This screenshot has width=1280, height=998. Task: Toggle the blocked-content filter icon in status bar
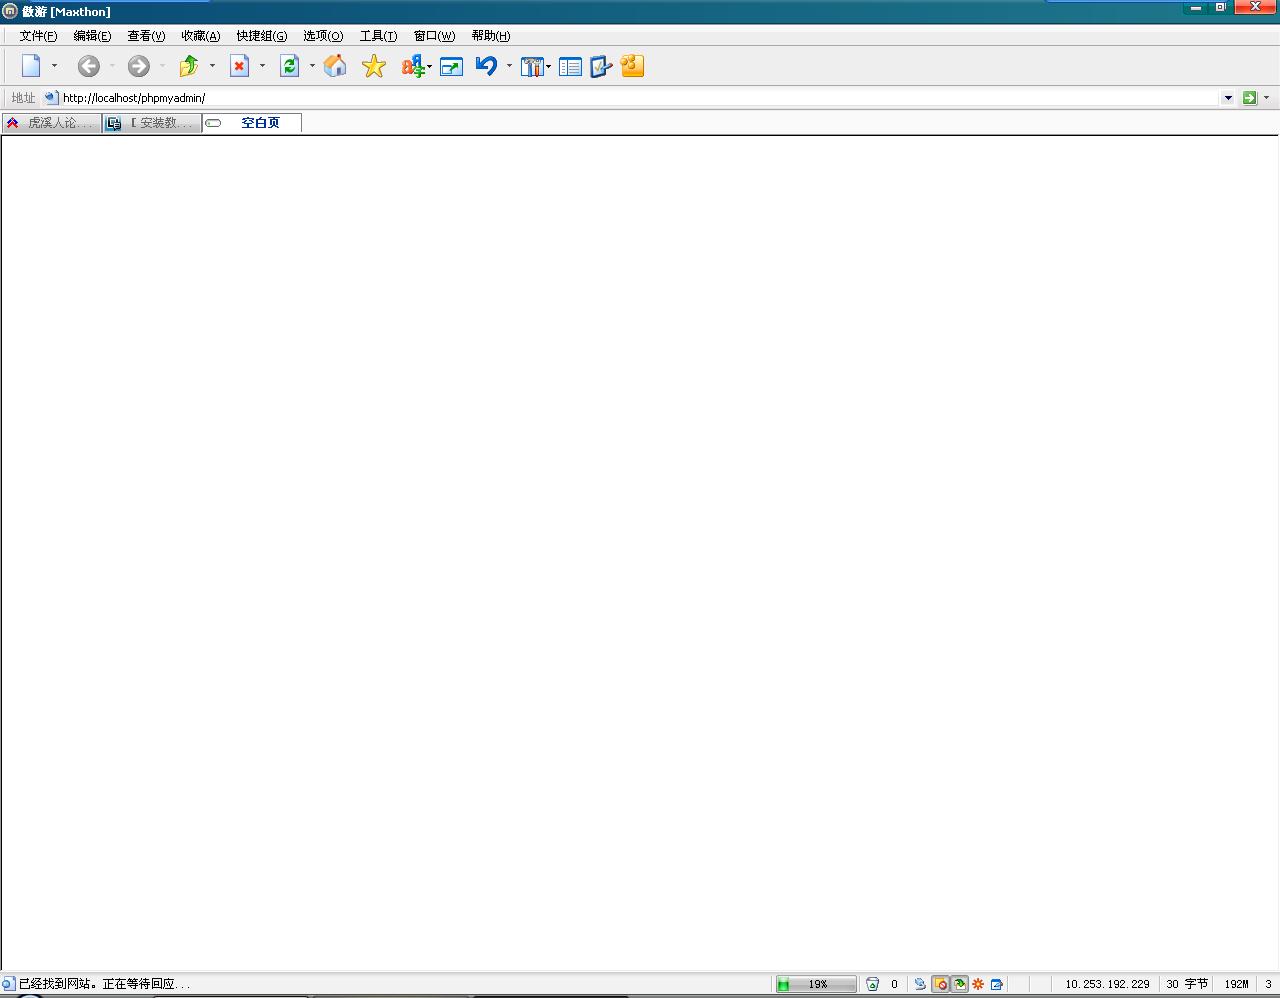click(x=940, y=984)
